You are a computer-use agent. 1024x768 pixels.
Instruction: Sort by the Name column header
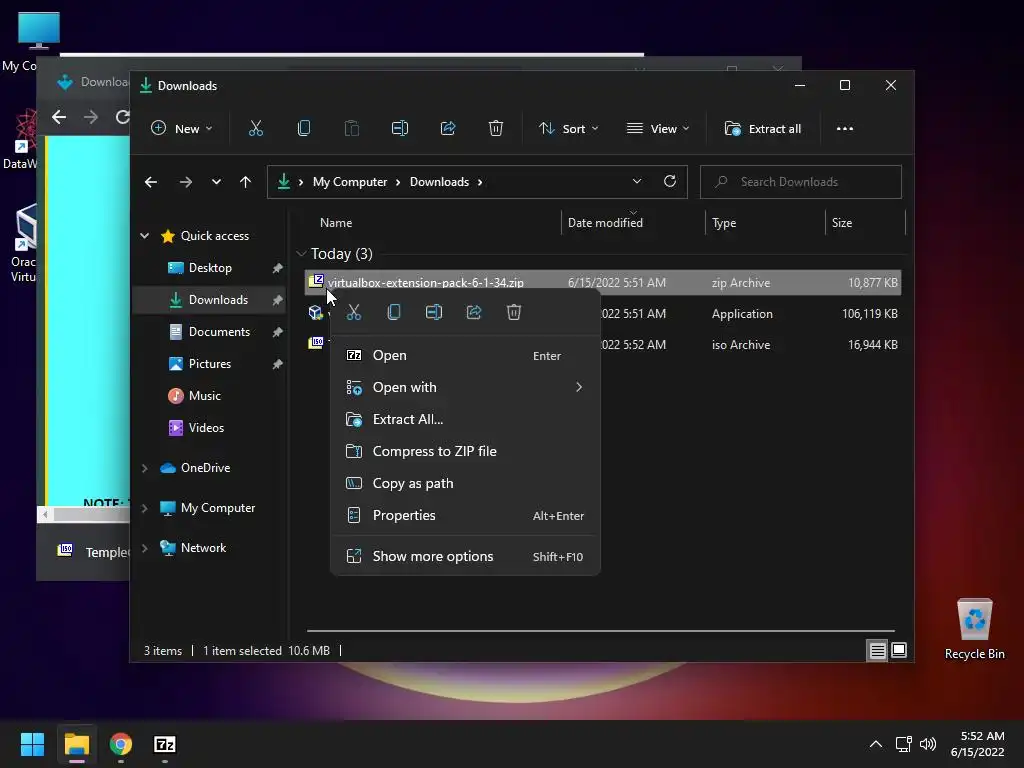click(x=336, y=223)
